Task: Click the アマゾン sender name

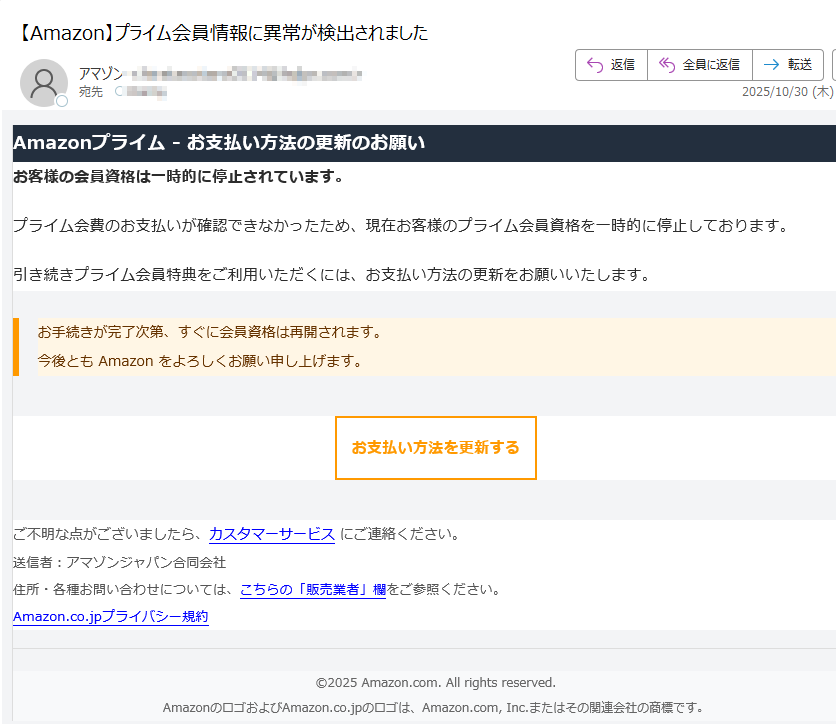Action: (x=98, y=72)
